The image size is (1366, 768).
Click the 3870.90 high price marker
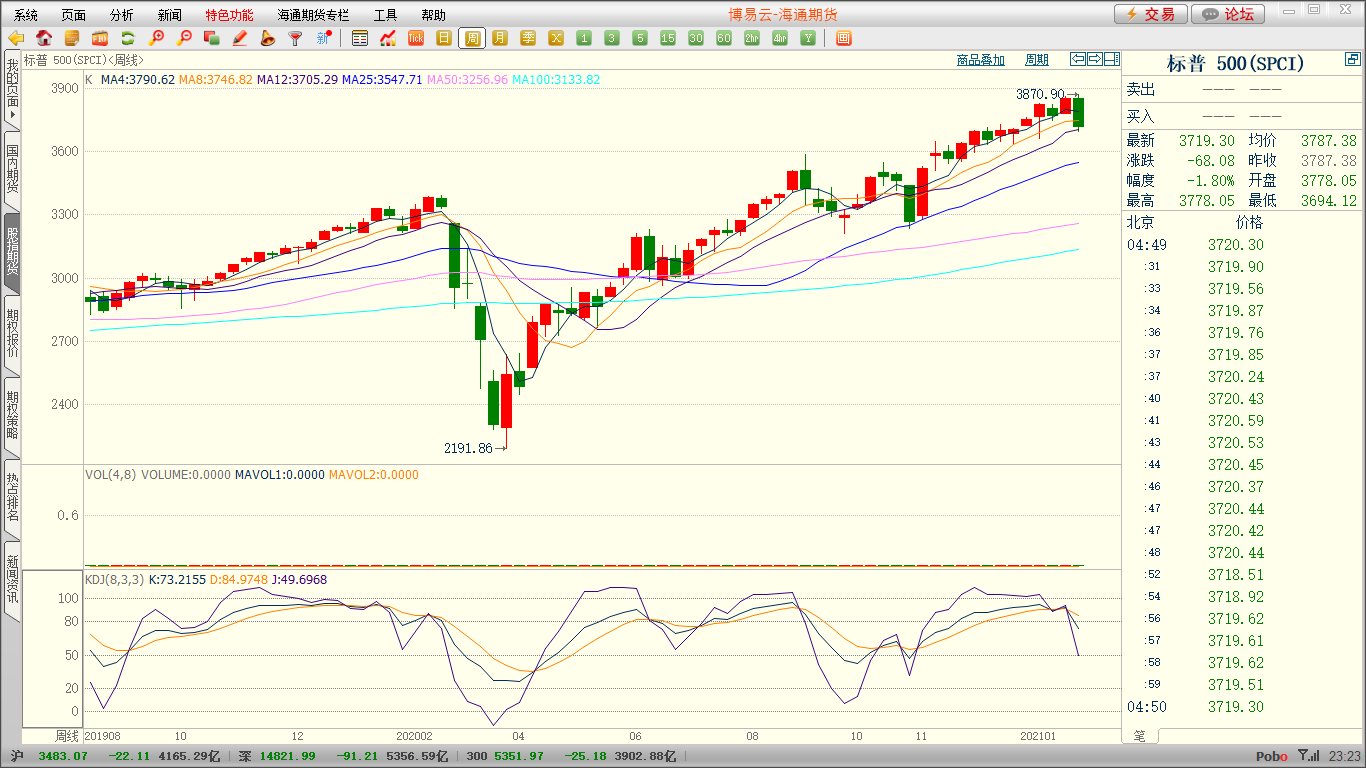coord(1047,94)
